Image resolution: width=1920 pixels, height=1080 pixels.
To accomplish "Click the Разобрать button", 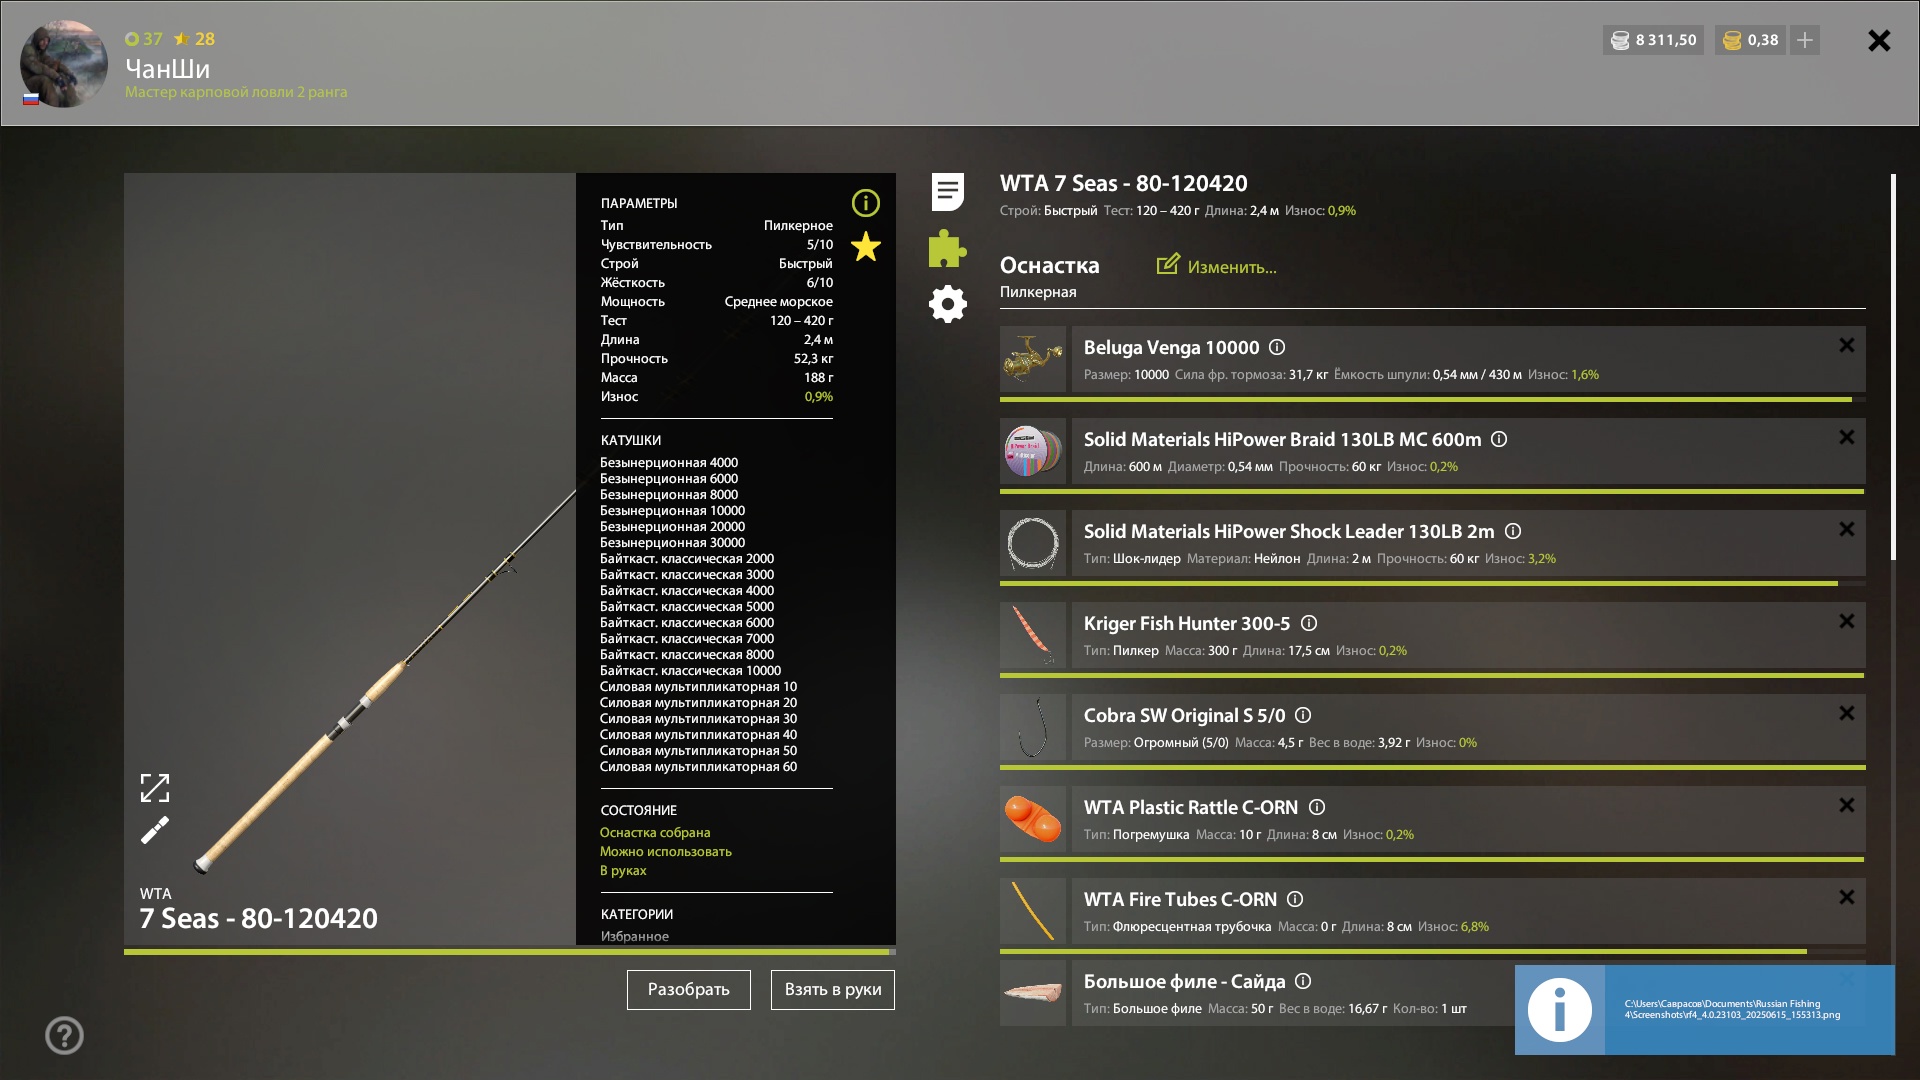I will point(688,989).
